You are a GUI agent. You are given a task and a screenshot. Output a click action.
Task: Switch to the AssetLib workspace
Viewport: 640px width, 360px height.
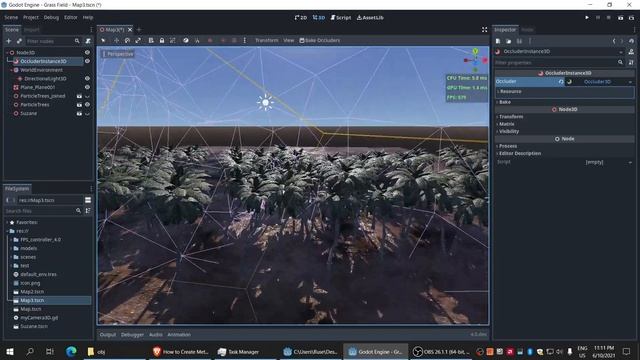click(x=370, y=18)
